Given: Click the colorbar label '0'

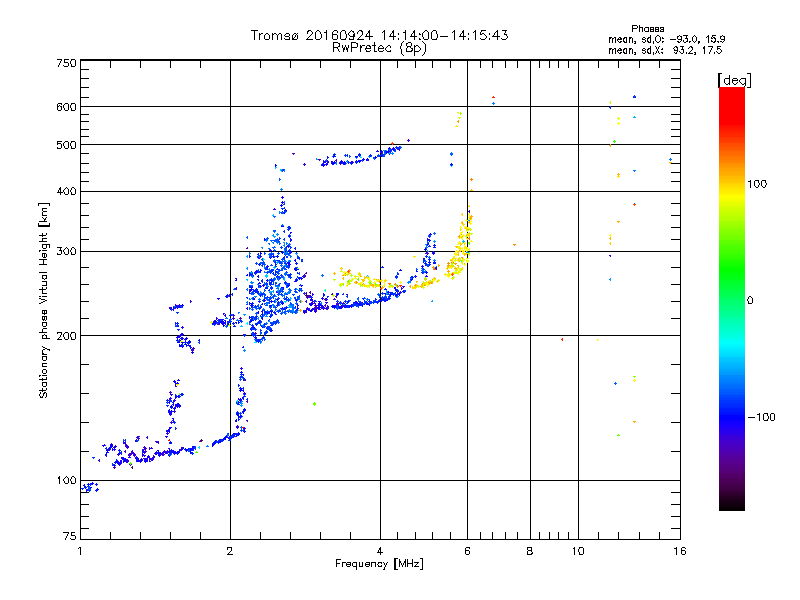Looking at the screenshot, I should (750, 300).
